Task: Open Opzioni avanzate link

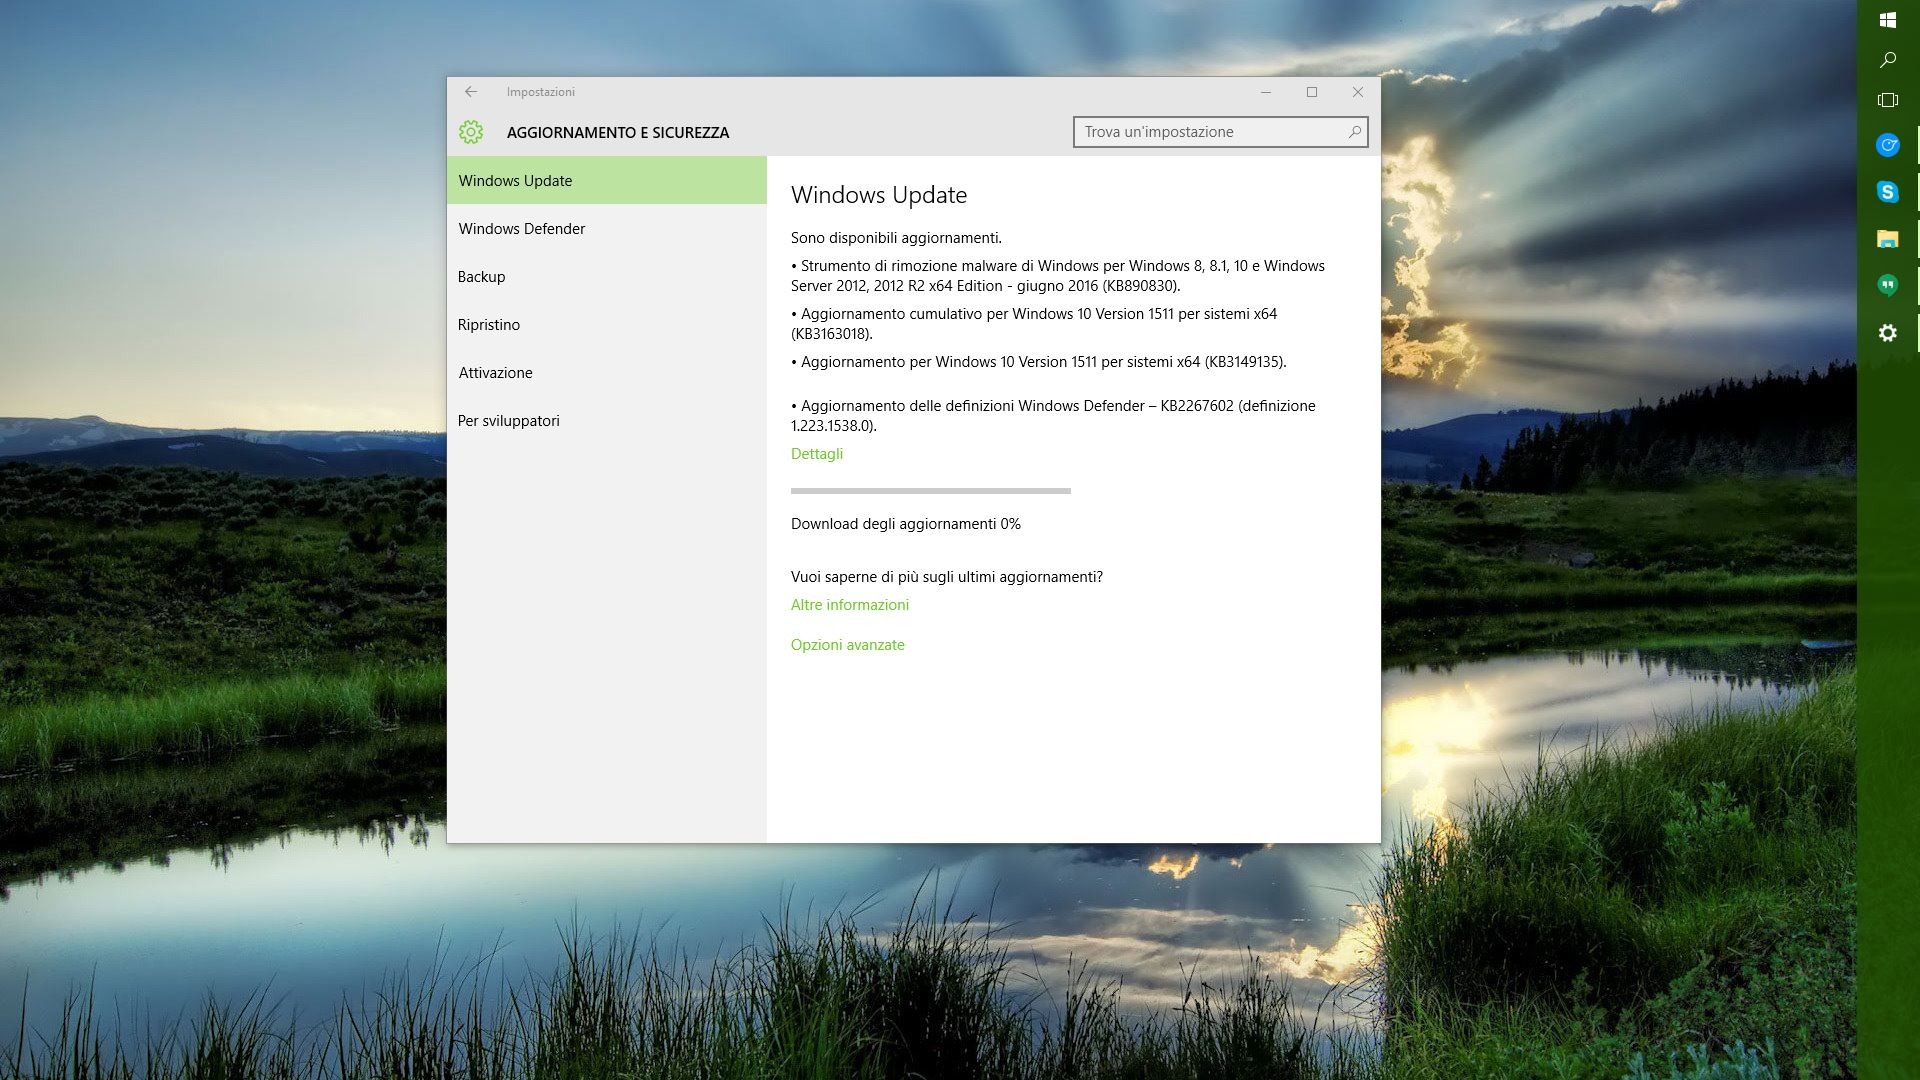Action: [x=848, y=645]
